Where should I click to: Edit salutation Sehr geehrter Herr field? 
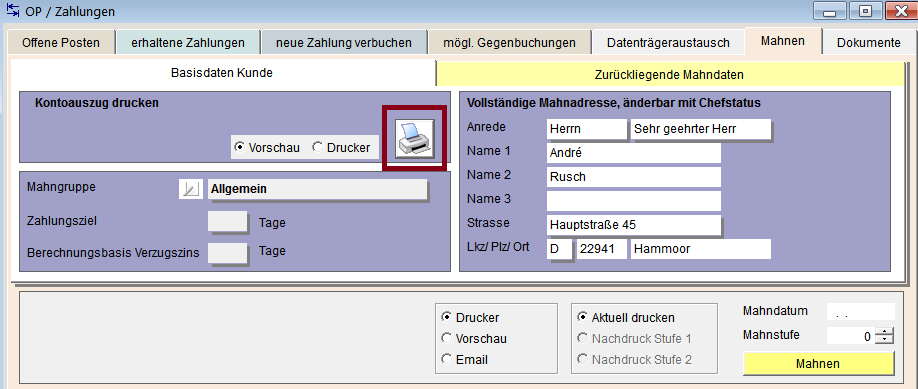pyautogui.click(x=701, y=129)
